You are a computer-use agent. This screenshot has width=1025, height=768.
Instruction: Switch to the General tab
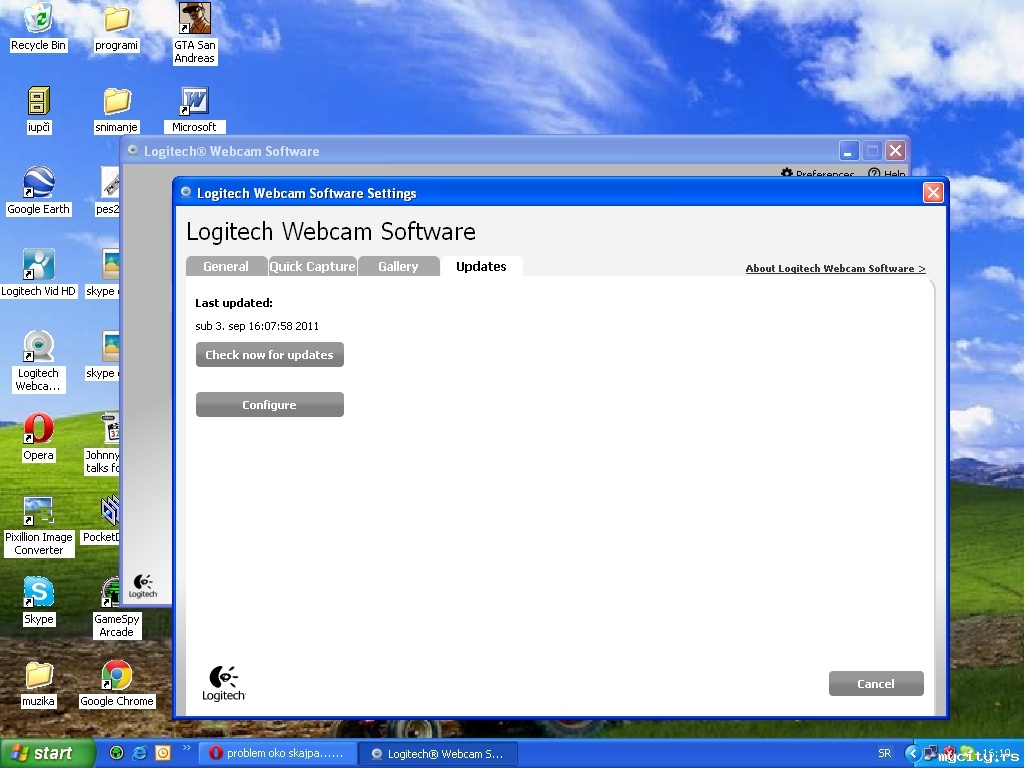pyautogui.click(x=226, y=266)
